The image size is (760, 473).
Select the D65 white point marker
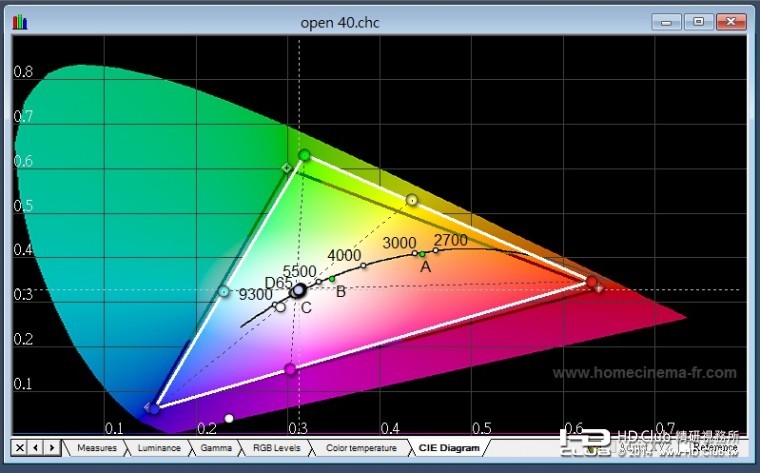[x=299, y=290]
